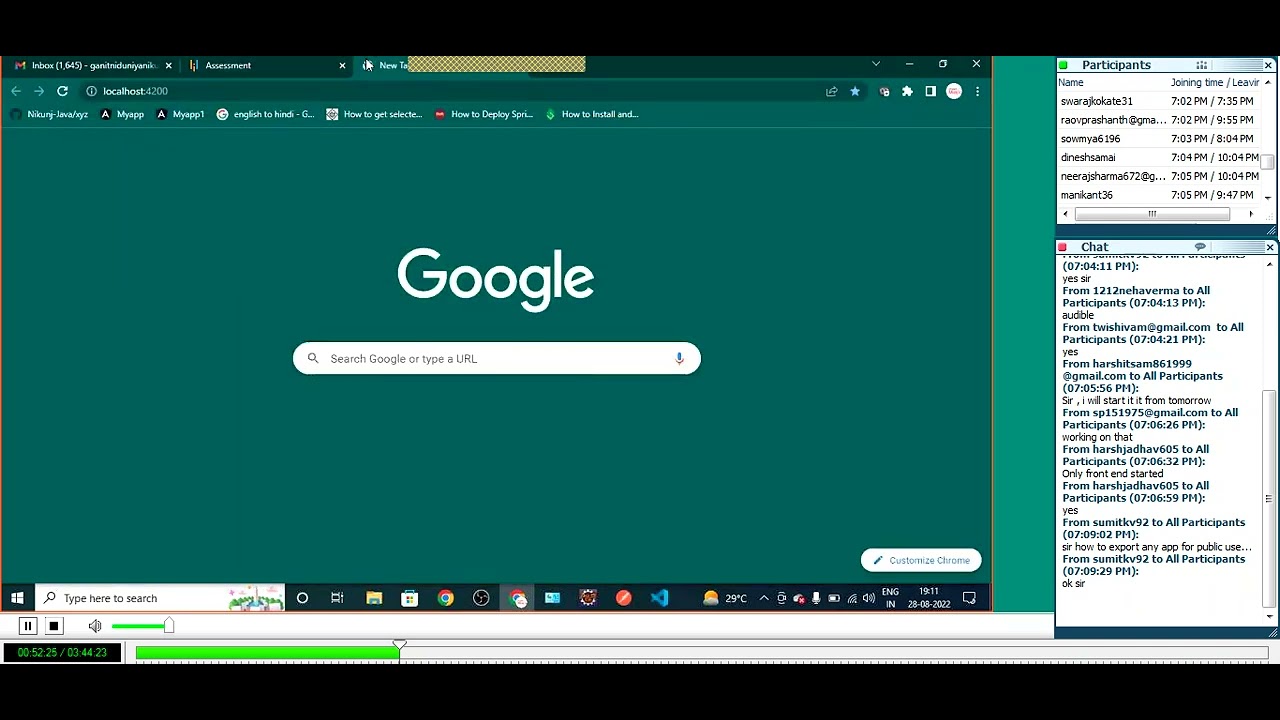Viewport: 1280px width, 720px height.
Task: Click the localhost:4200 address bar
Action: (x=450, y=91)
